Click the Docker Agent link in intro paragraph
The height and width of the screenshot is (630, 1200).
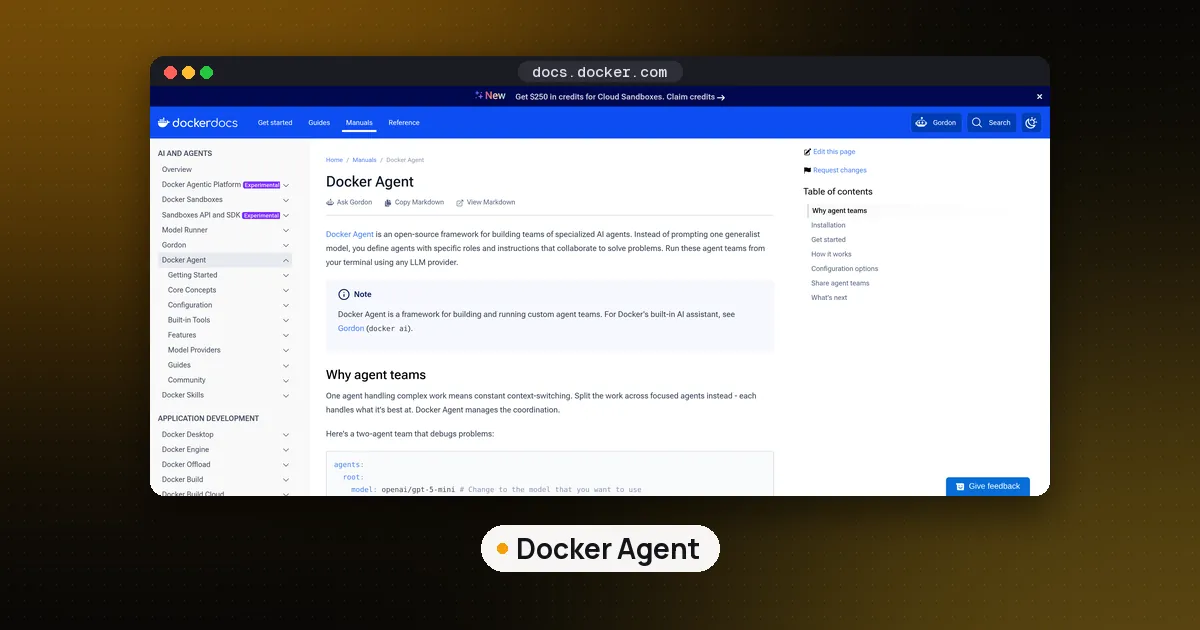pos(350,234)
